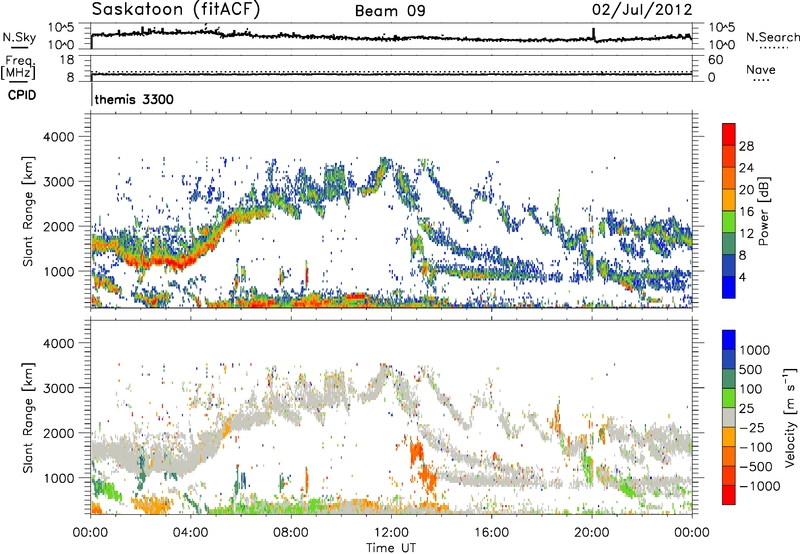Click the '20:00' time axis tick label
The height and width of the screenshot is (554, 800).
[592, 533]
